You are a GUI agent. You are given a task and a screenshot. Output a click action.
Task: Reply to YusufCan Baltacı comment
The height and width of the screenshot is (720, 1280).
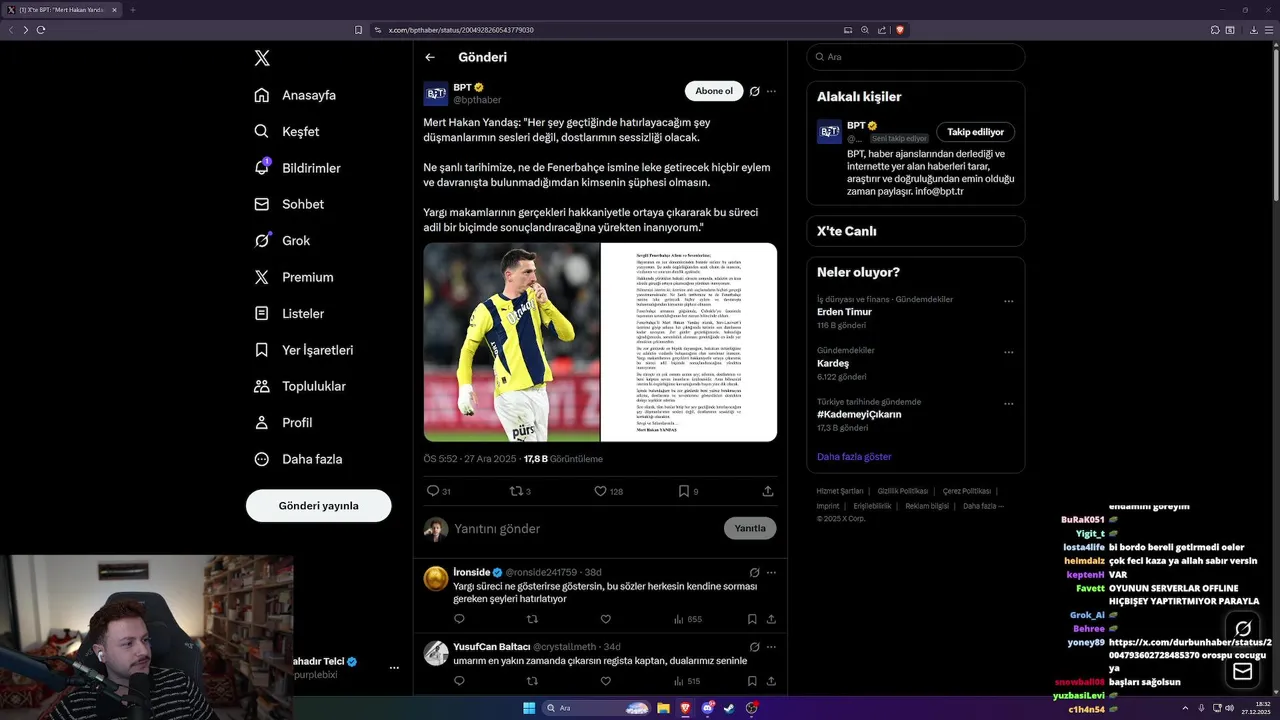[x=459, y=681]
